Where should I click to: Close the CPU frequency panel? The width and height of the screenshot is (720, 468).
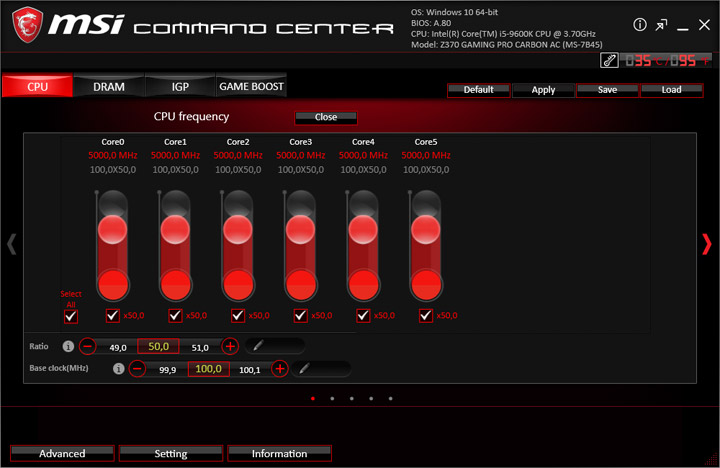pos(326,117)
